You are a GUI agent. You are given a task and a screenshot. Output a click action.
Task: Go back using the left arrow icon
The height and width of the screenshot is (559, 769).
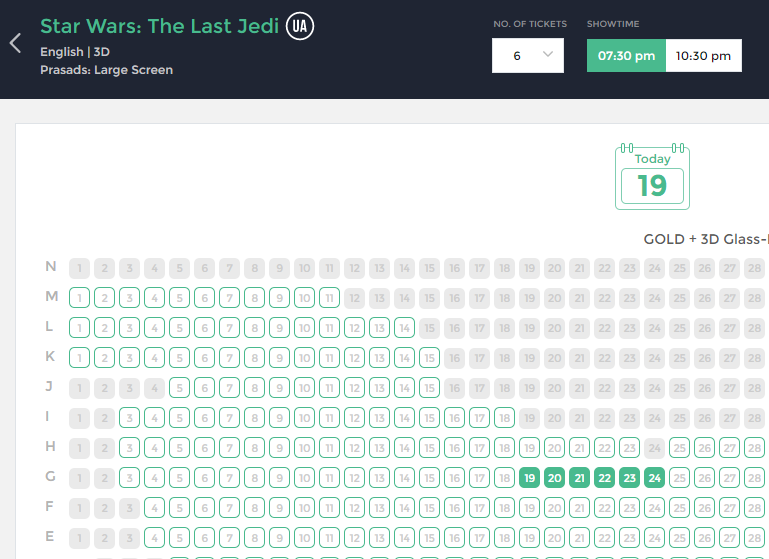(15, 43)
